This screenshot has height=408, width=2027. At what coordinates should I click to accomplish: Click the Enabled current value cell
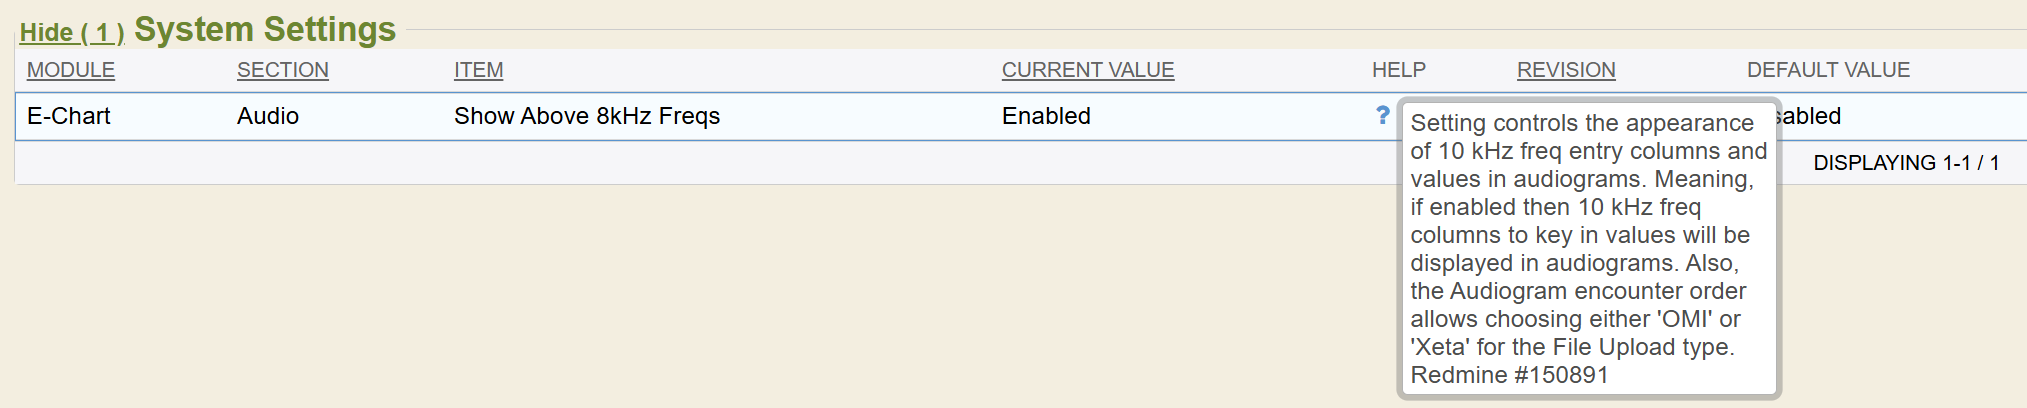pyautogui.click(x=1046, y=116)
